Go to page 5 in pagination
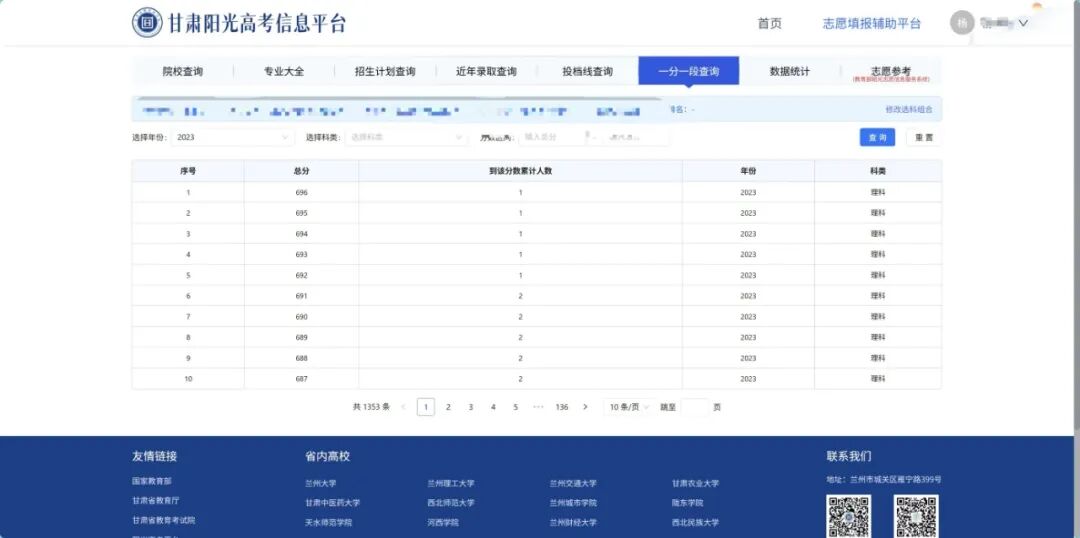The height and width of the screenshot is (538, 1080). coord(515,407)
